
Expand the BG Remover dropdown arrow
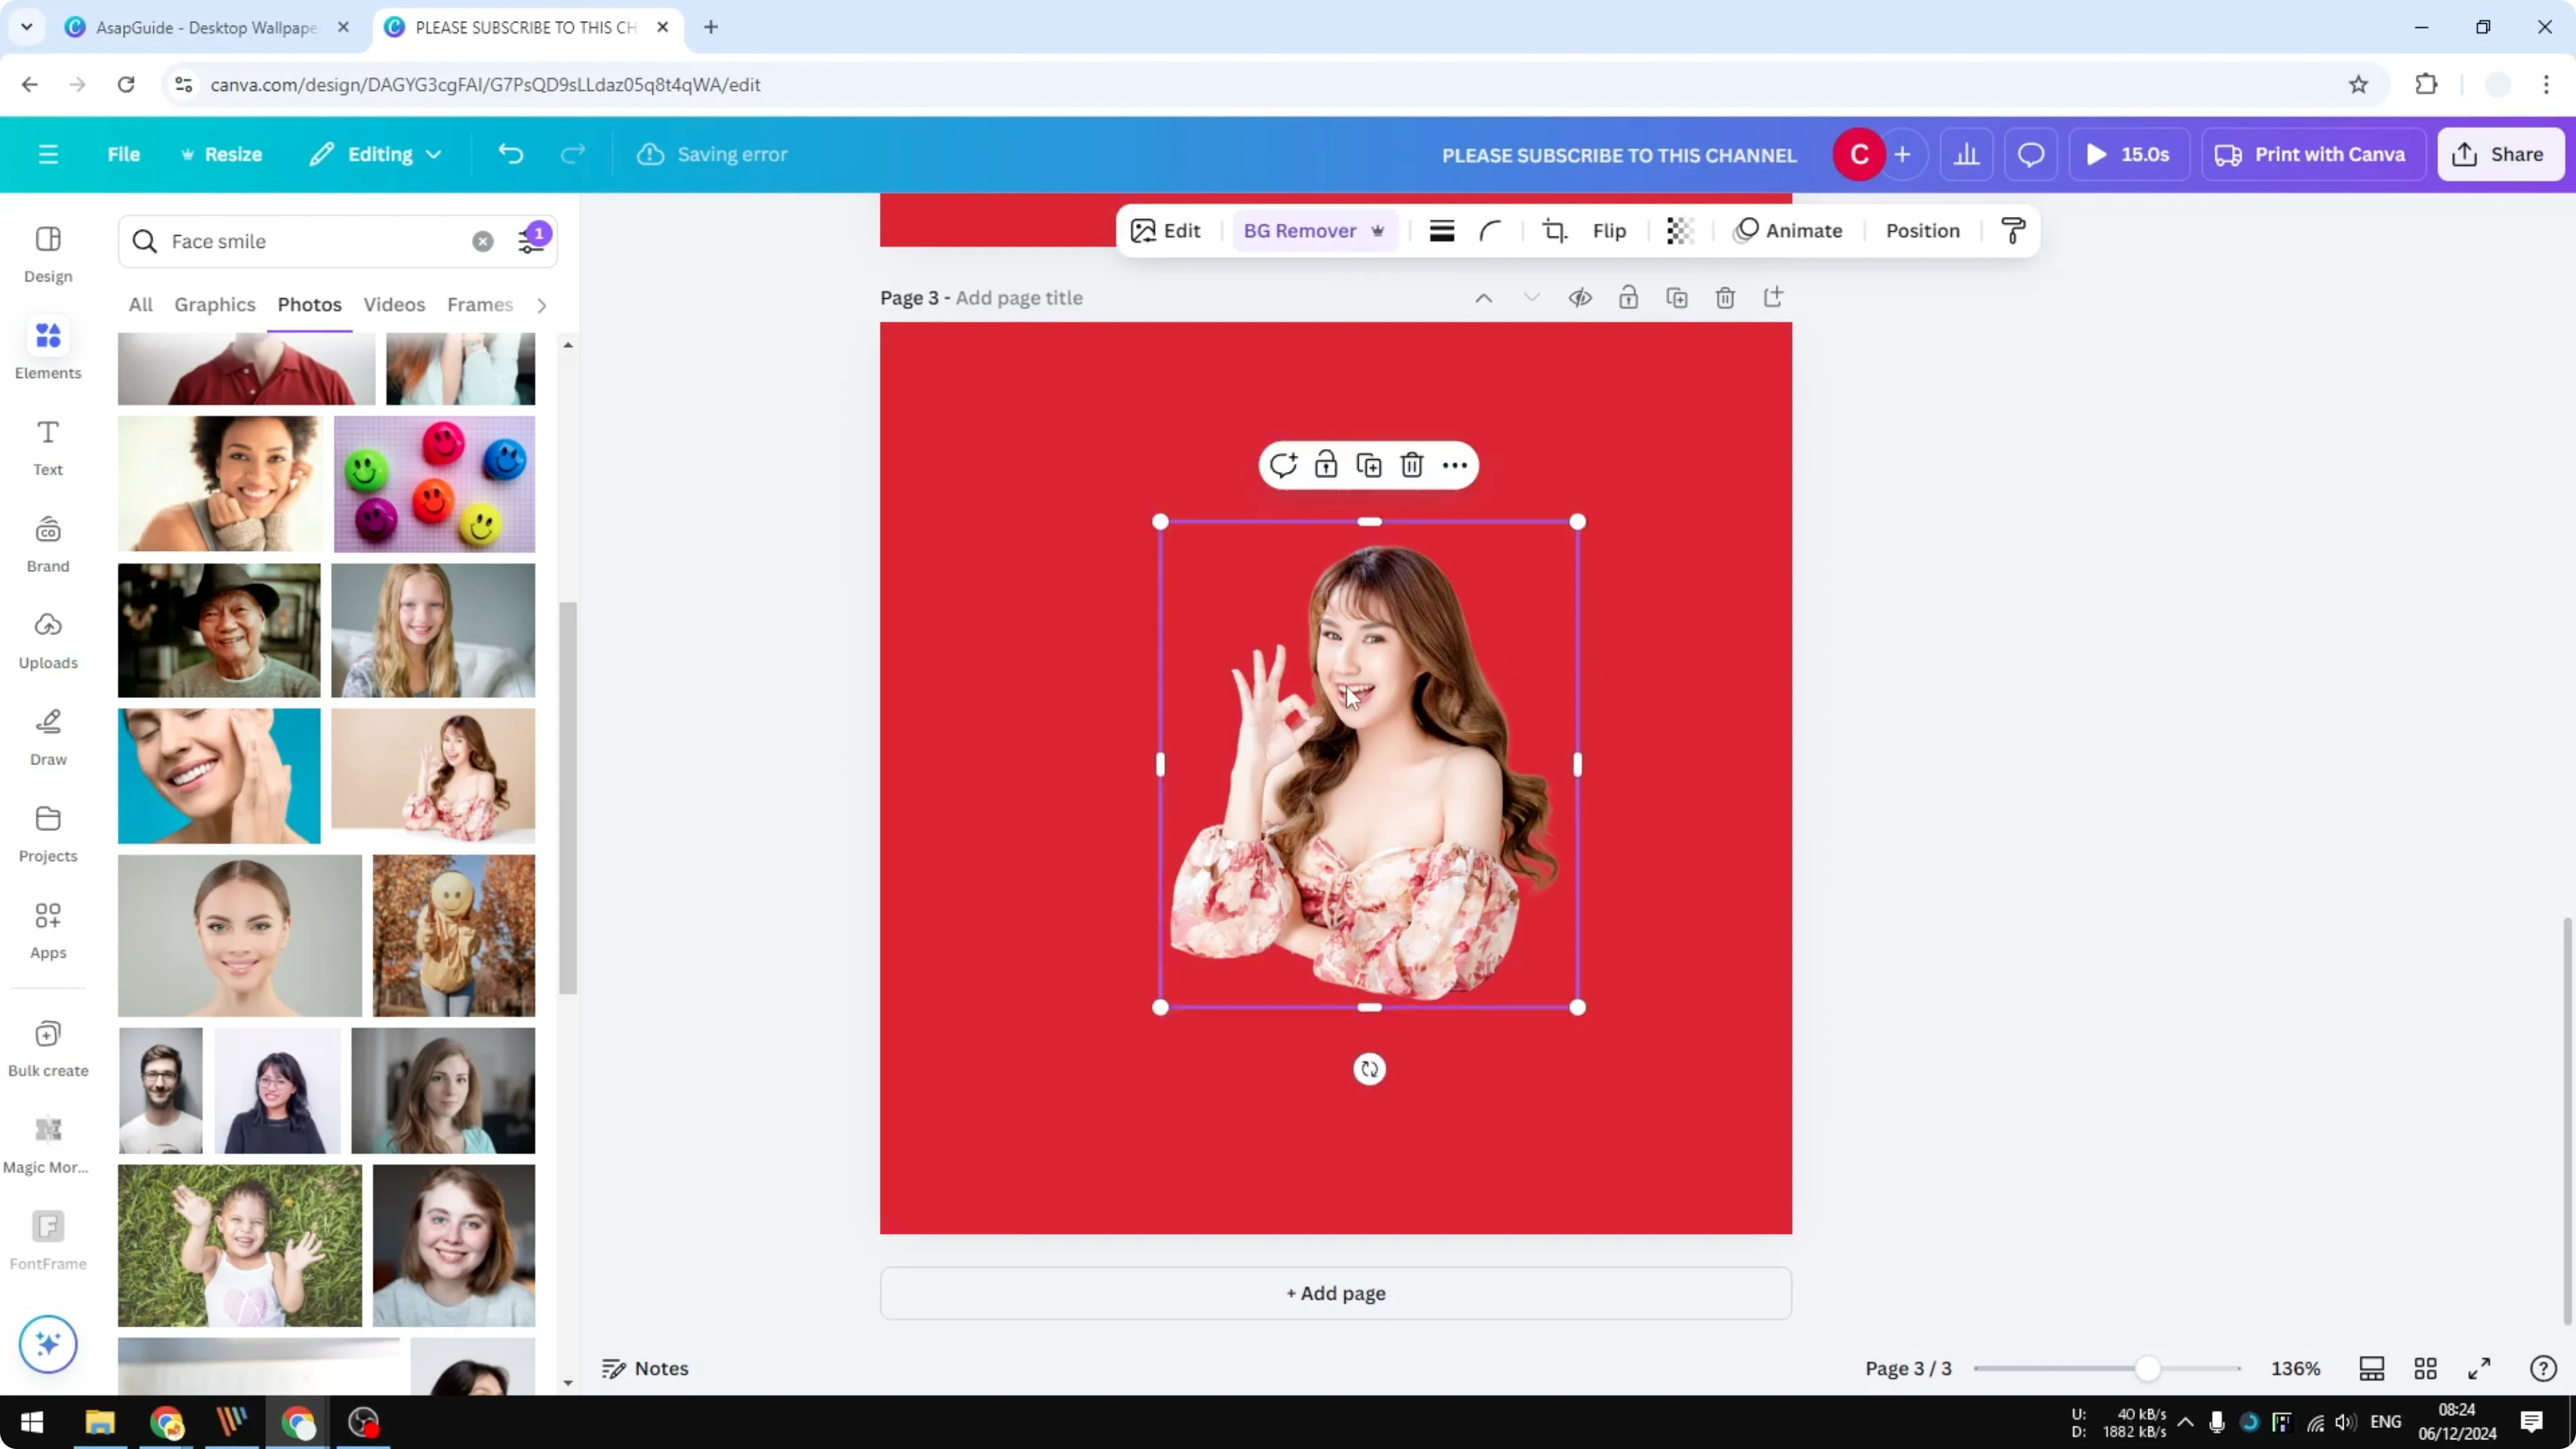pos(1379,231)
